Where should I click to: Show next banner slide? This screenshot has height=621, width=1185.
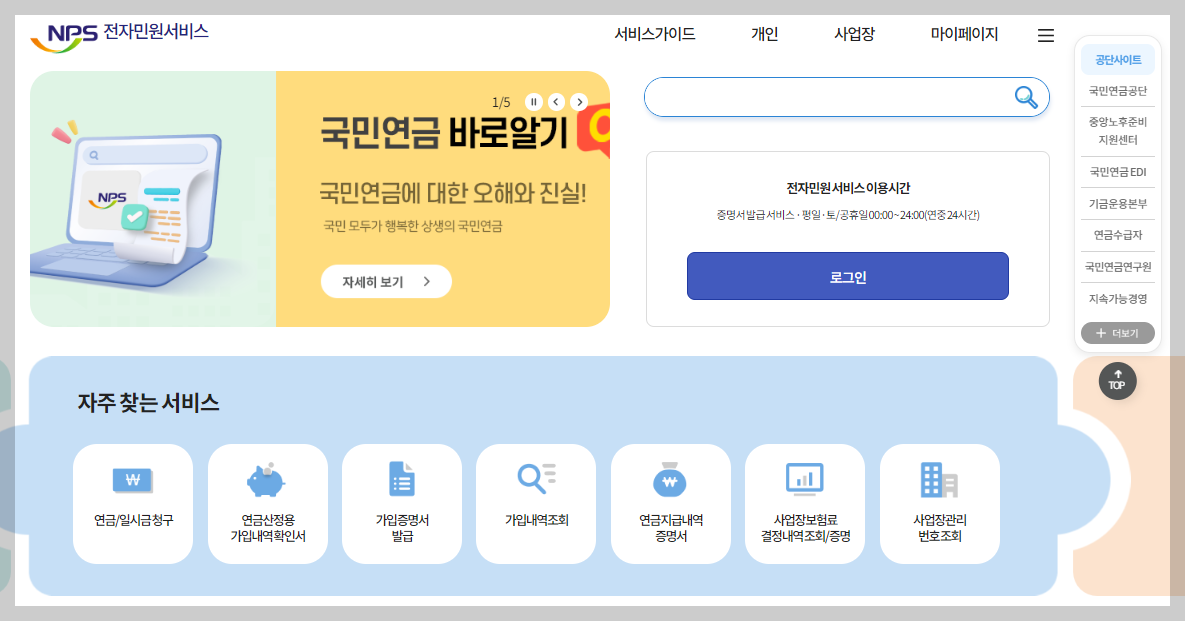coord(579,101)
